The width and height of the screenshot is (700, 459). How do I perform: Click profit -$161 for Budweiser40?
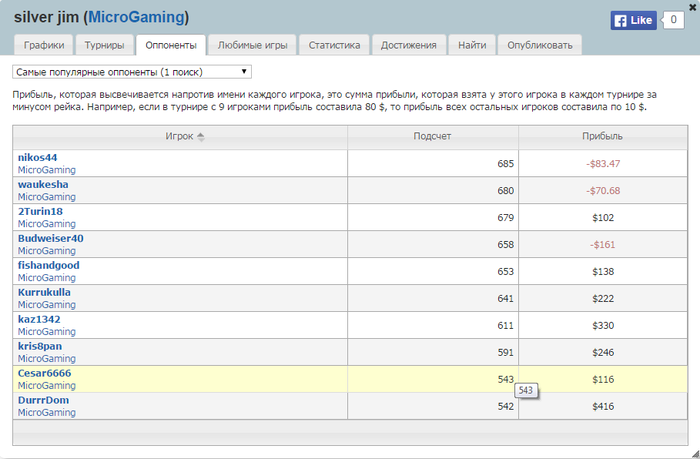tap(603, 245)
